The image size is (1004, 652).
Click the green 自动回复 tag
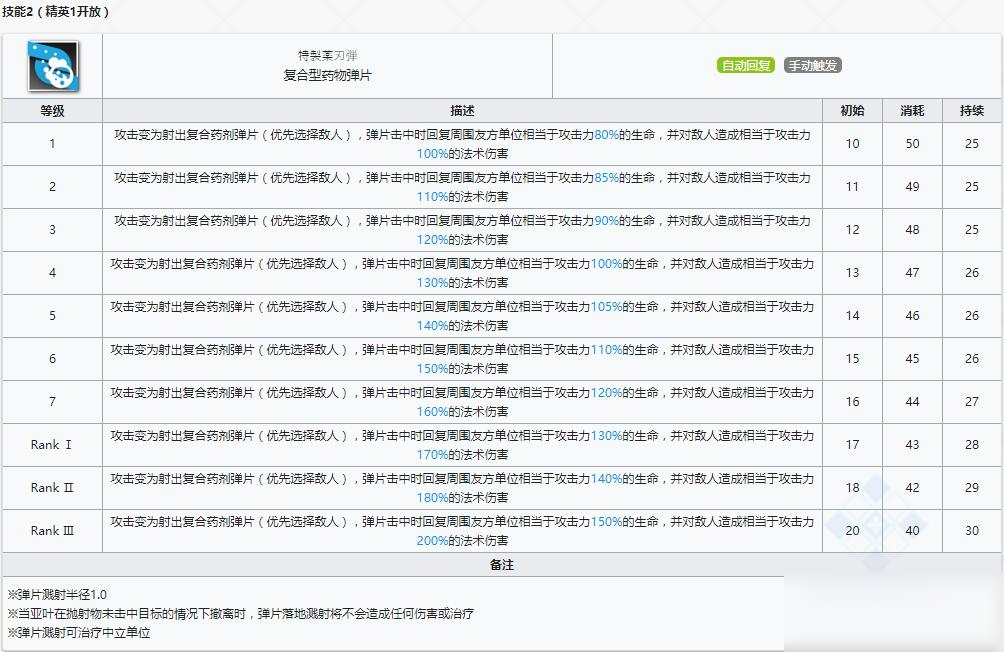click(746, 66)
